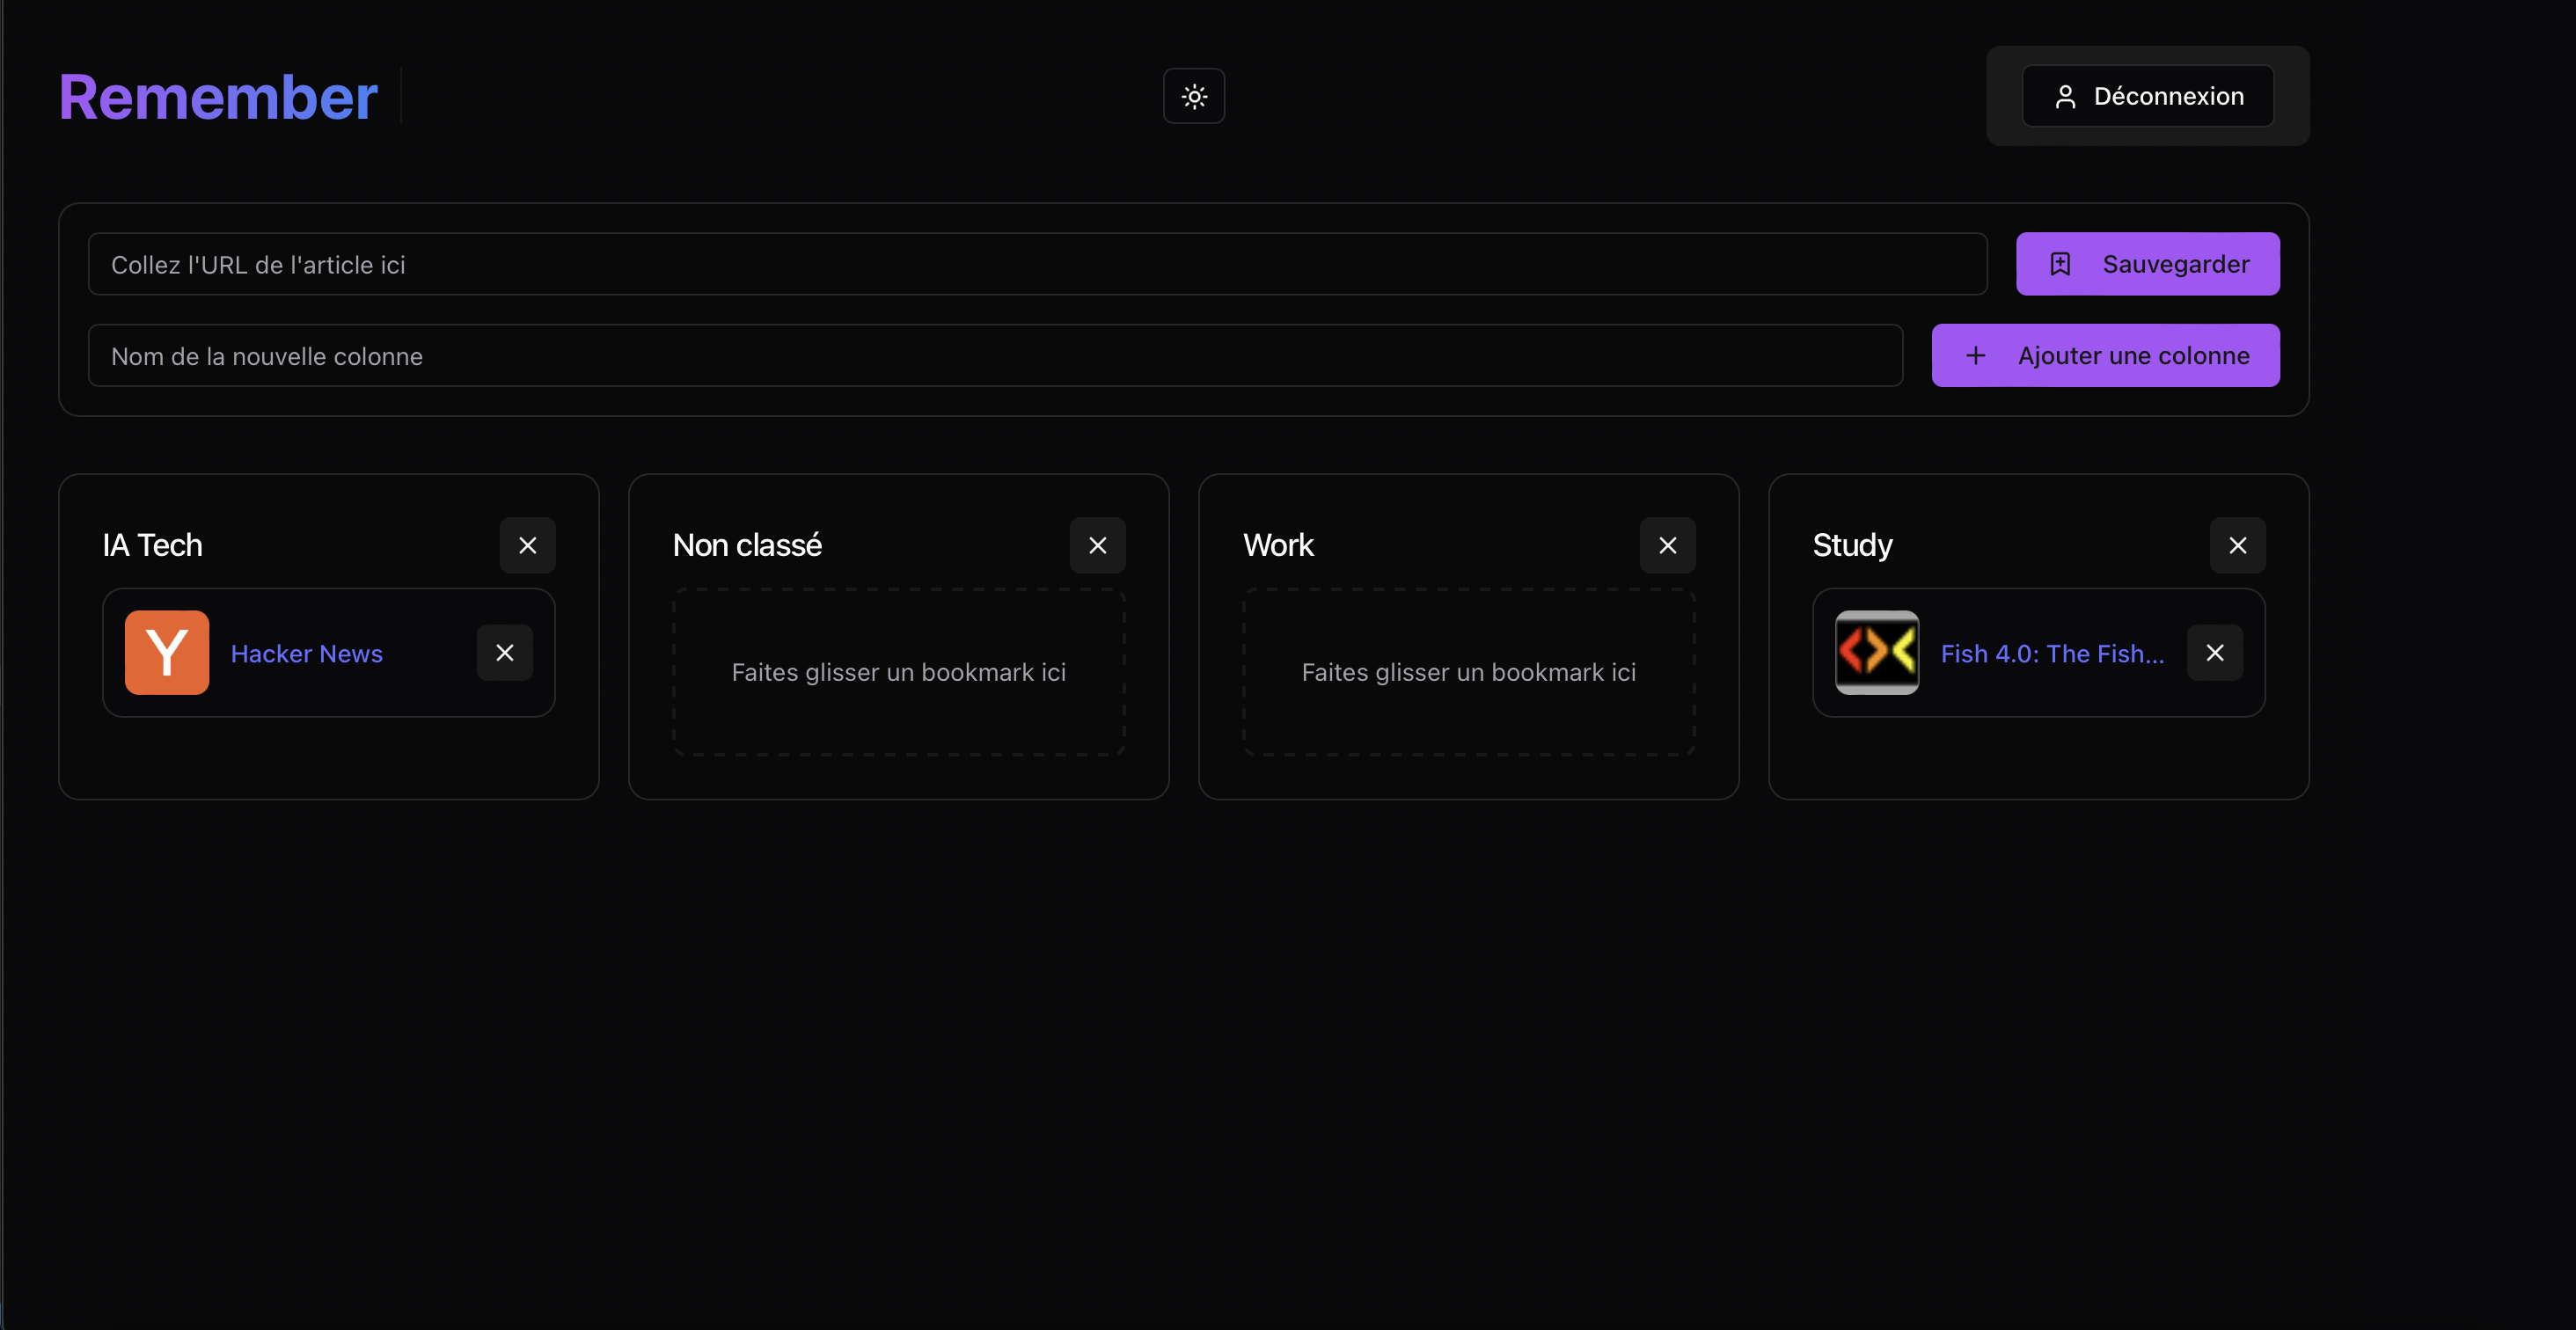The image size is (2576, 1330).
Task: Click the Hacker News Y favicon
Action: (x=167, y=653)
